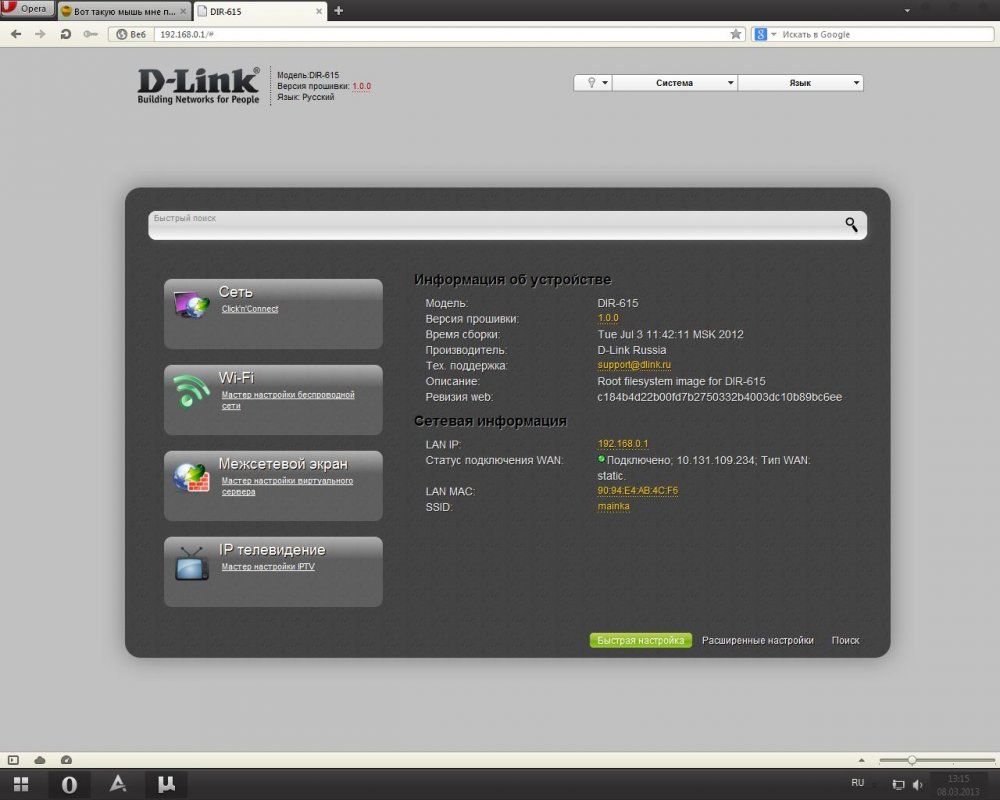Click the Быстрый поиск quick search field
Viewport: 1000px width, 800px height.
tap(507, 225)
